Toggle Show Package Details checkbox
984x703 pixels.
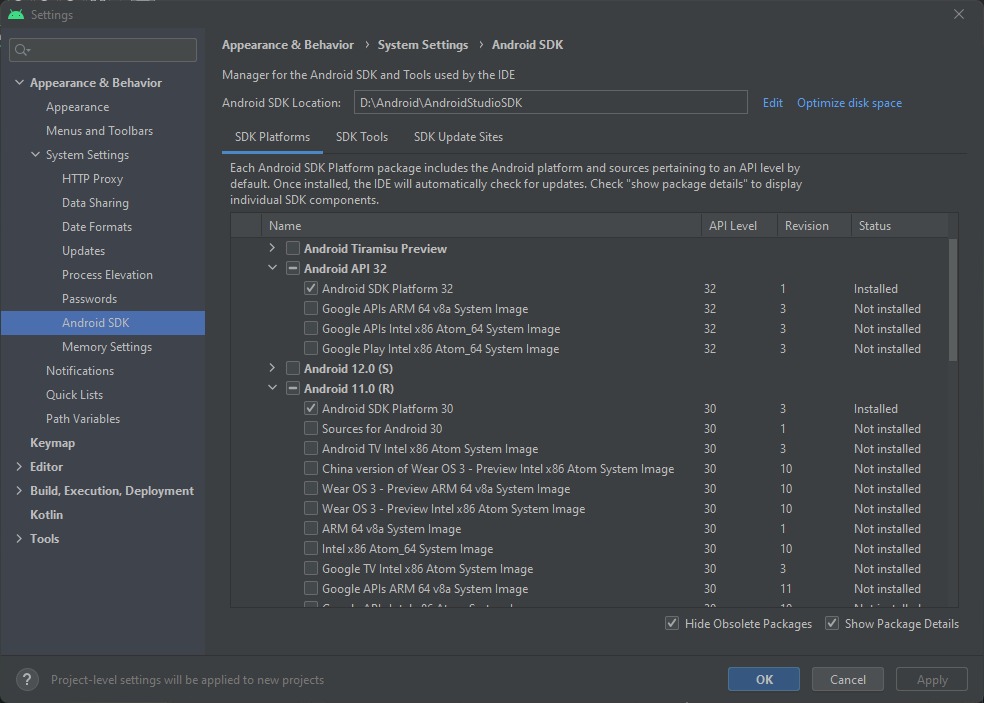pyautogui.click(x=832, y=624)
